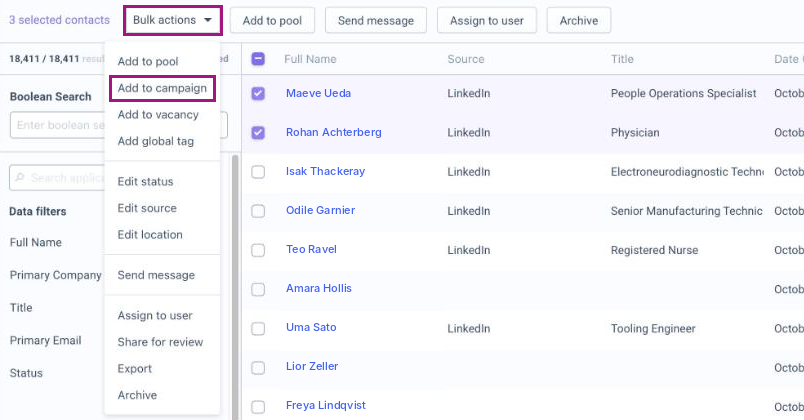The image size is (804, 420).
Task: Click the Tooling Engineer title cell
Action: (653, 328)
